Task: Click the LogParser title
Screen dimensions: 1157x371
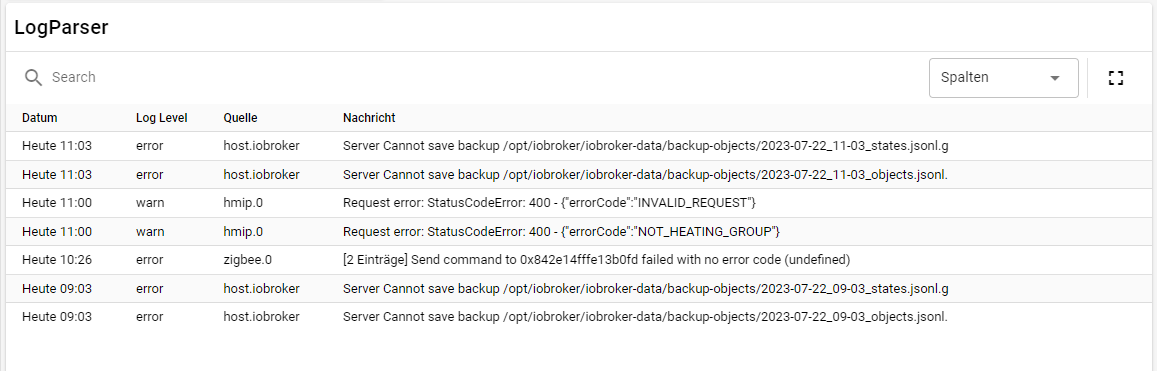Action: (x=62, y=28)
